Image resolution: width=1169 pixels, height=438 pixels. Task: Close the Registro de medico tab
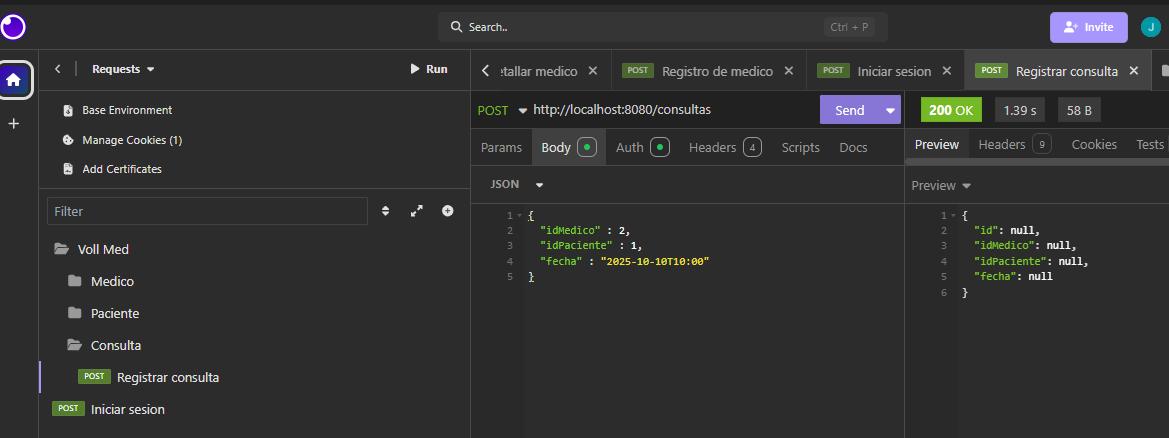coord(788,71)
